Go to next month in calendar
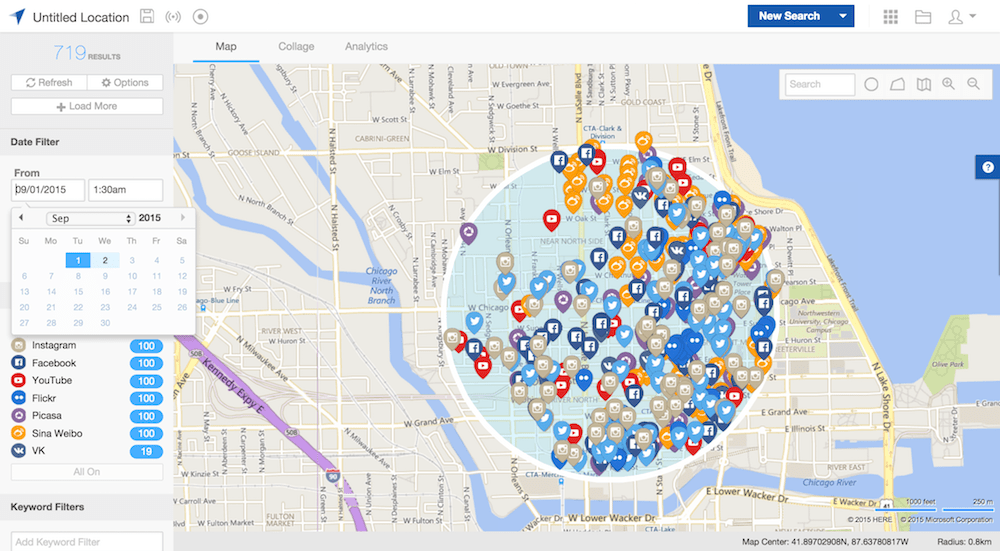This screenshot has width=1000, height=551. [x=183, y=217]
